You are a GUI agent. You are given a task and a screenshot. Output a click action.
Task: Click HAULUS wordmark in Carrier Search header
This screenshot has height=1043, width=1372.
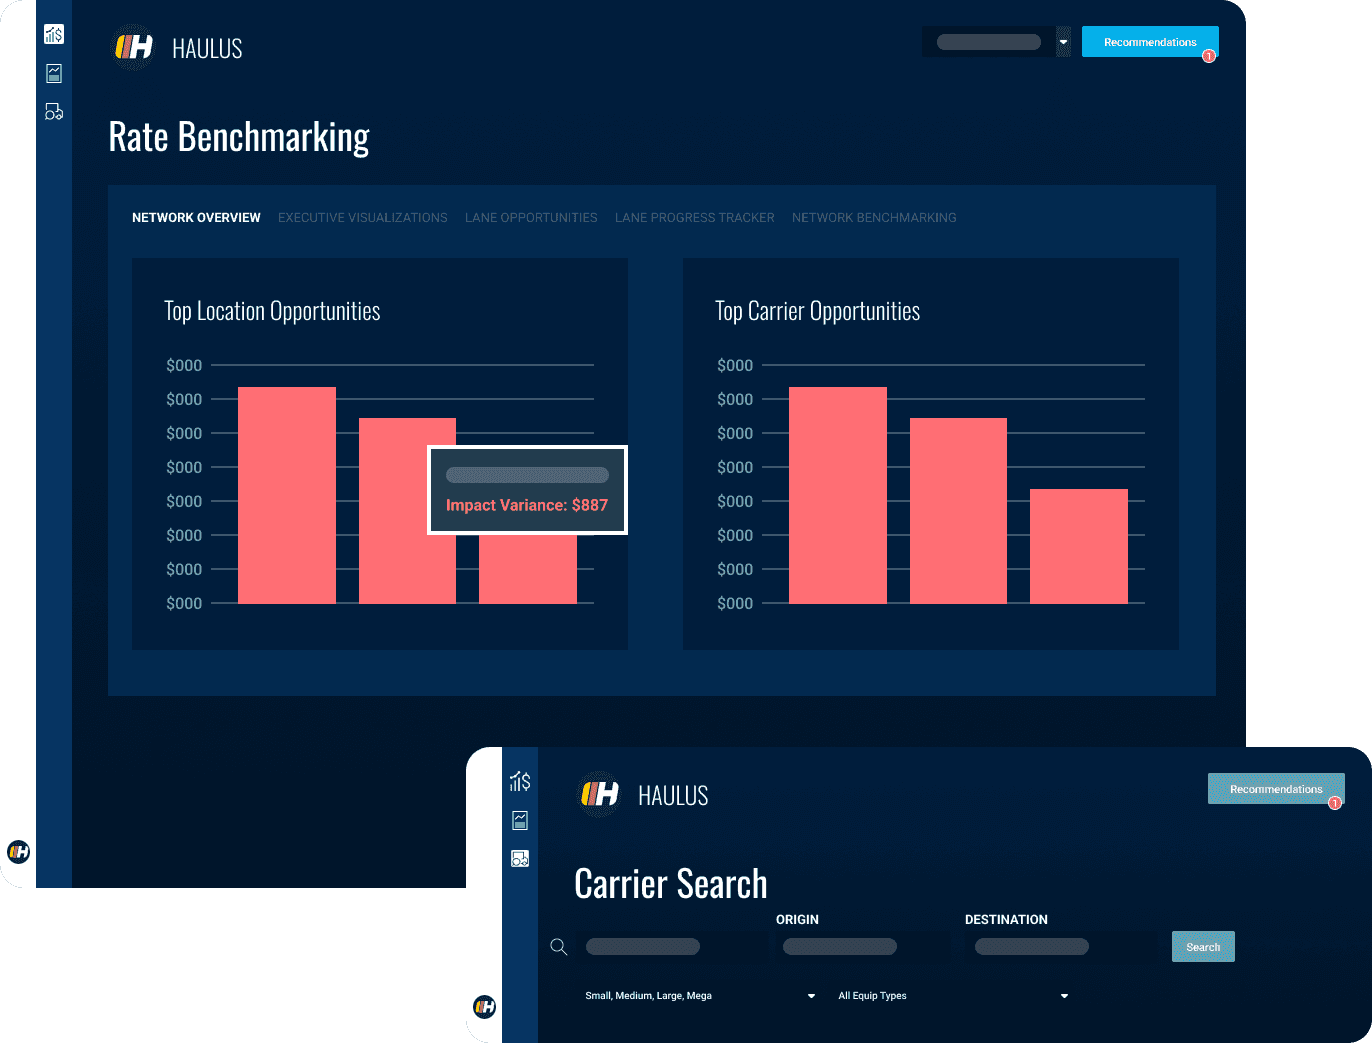coord(673,795)
